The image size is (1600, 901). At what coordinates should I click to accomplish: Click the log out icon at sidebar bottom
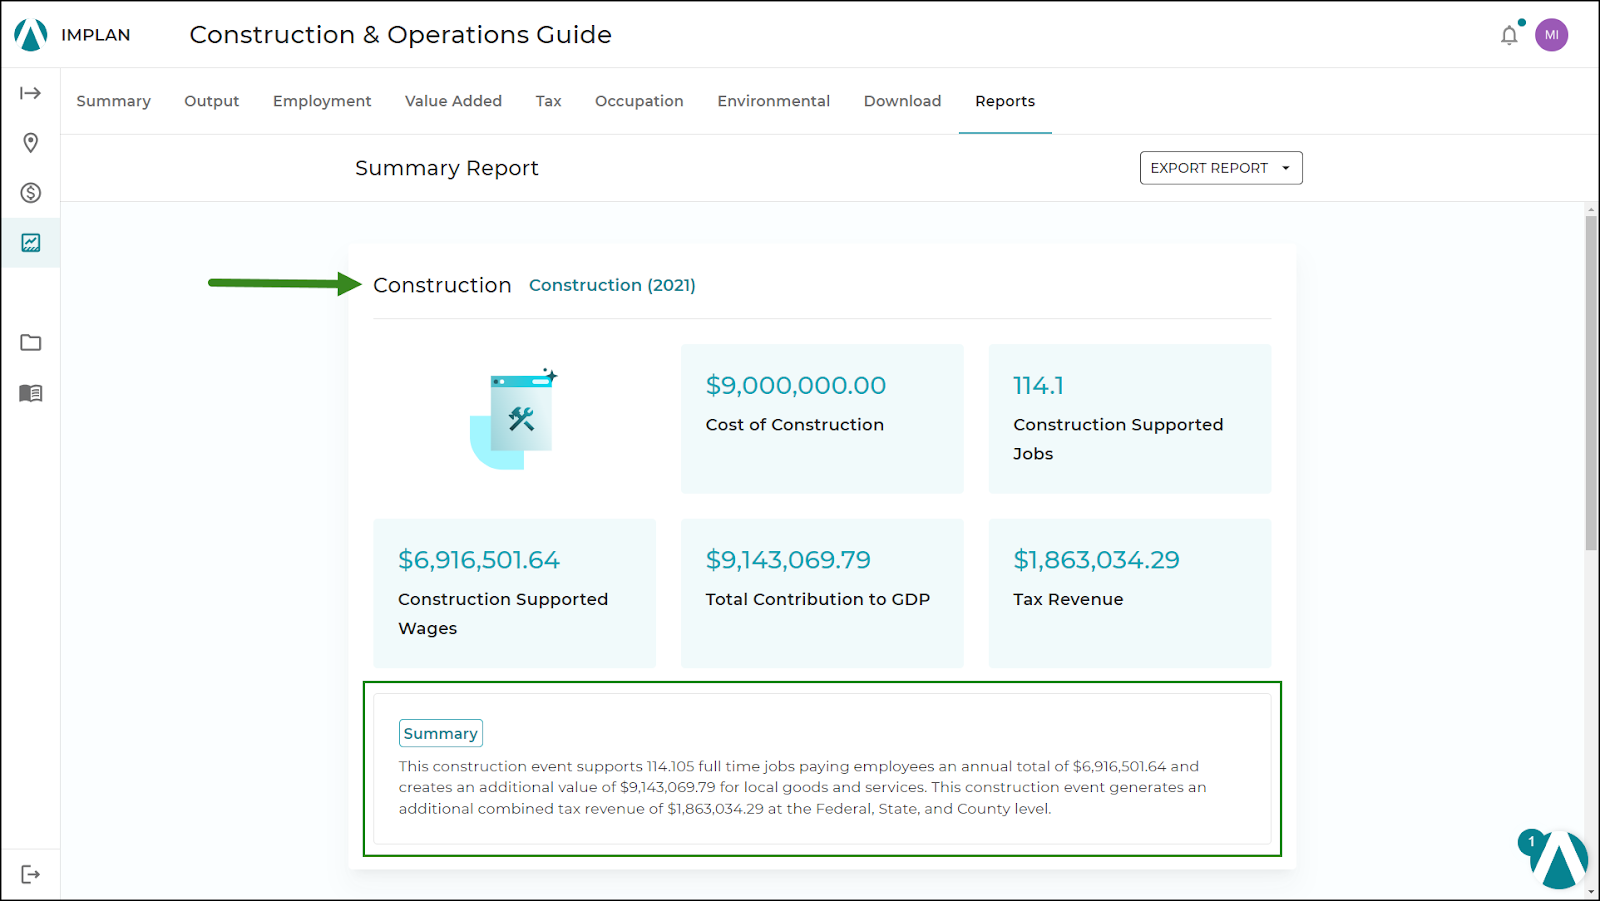point(31,873)
